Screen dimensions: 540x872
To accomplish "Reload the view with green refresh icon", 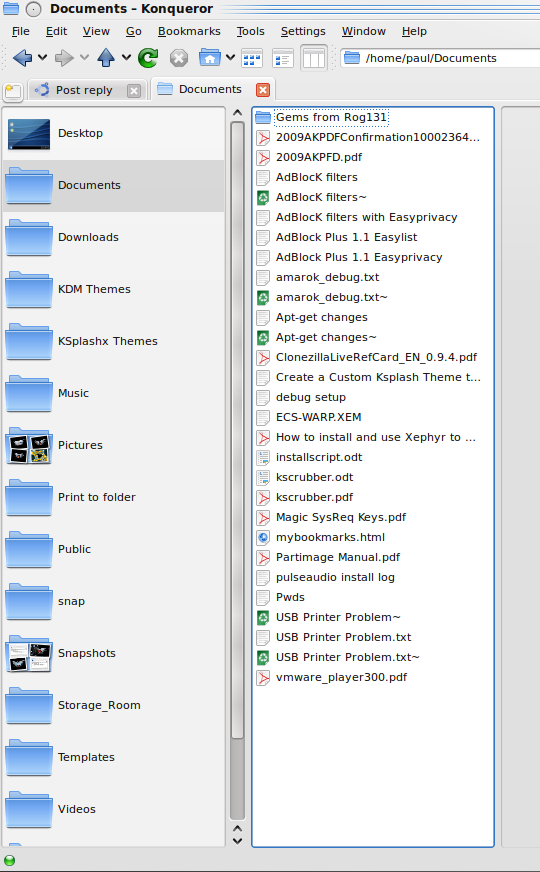I will click(x=148, y=58).
